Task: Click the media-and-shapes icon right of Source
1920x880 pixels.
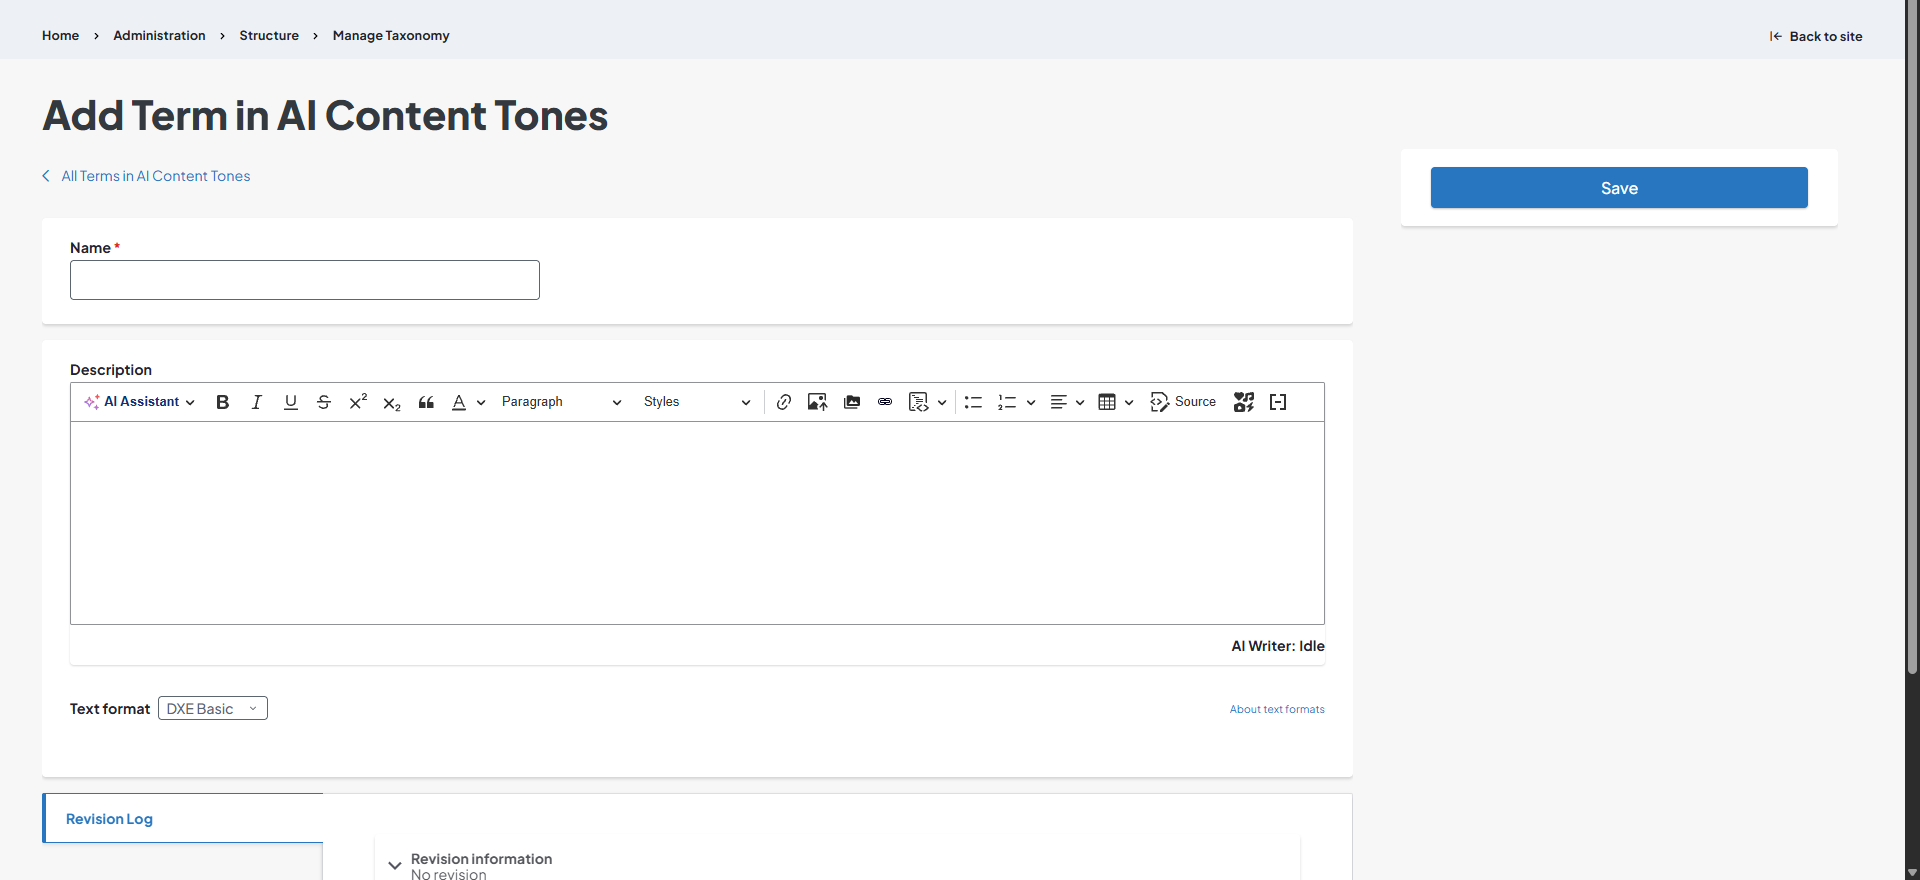Action: (x=1244, y=402)
